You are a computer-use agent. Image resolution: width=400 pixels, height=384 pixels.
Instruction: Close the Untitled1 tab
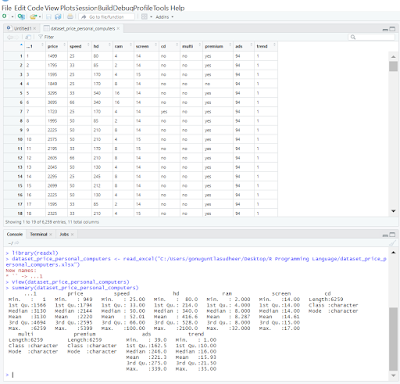click(34, 29)
